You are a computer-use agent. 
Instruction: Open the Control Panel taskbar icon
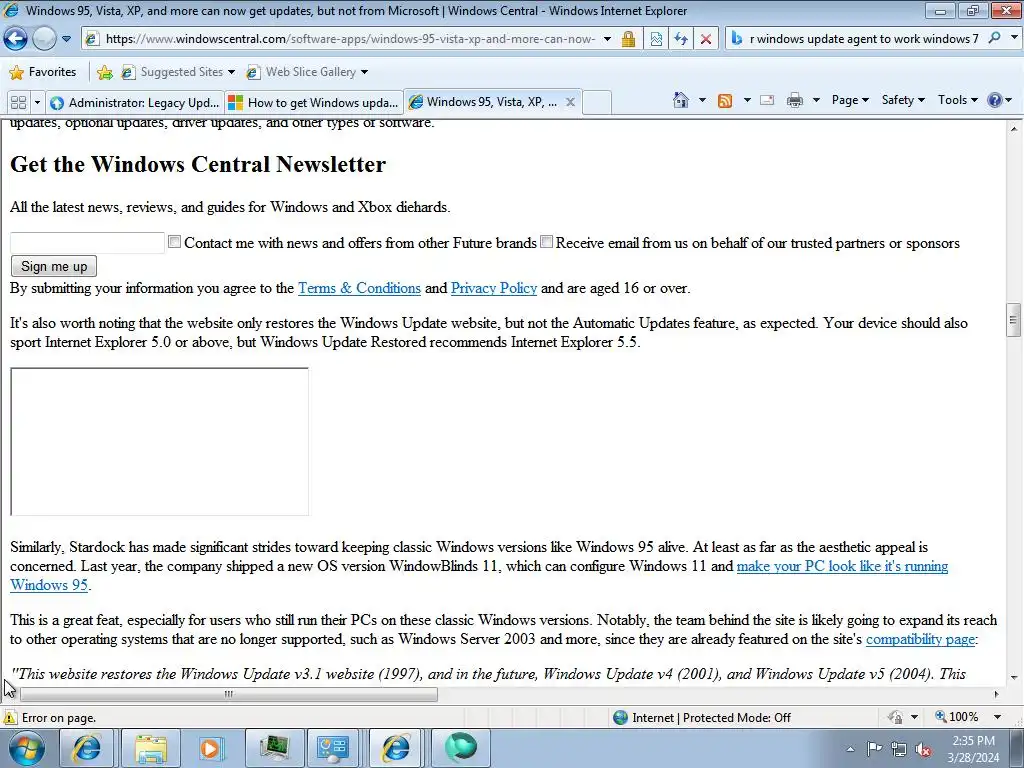tap(334, 748)
